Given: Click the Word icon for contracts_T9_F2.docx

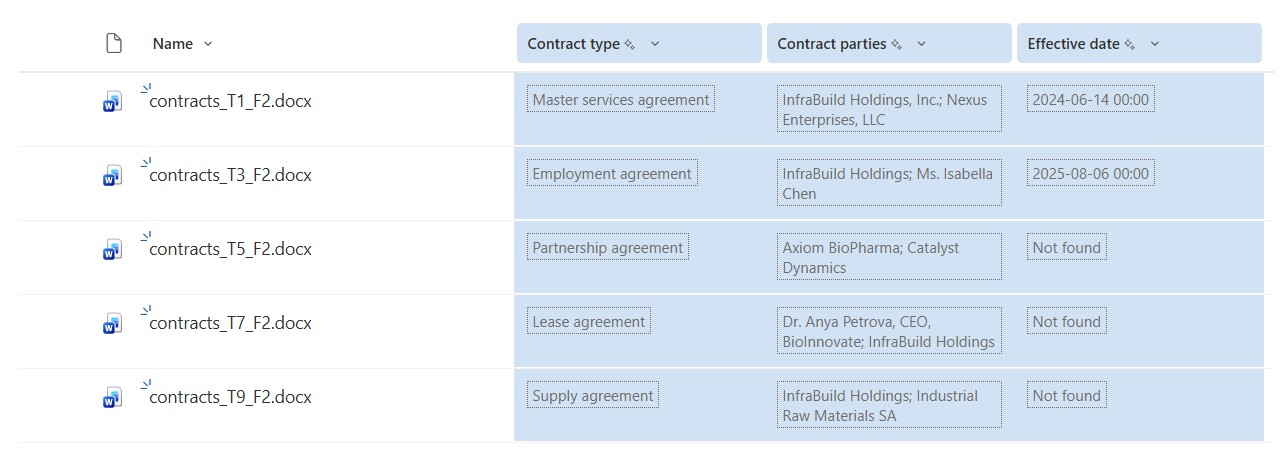Looking at the screenshot, I should 112,398.
